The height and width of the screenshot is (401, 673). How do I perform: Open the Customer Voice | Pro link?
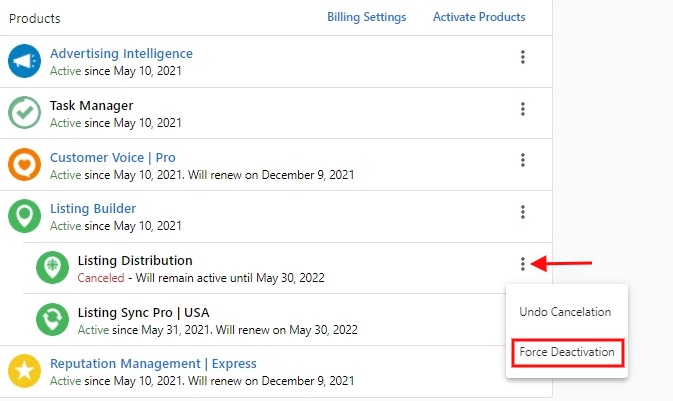[x=112, y=158]
